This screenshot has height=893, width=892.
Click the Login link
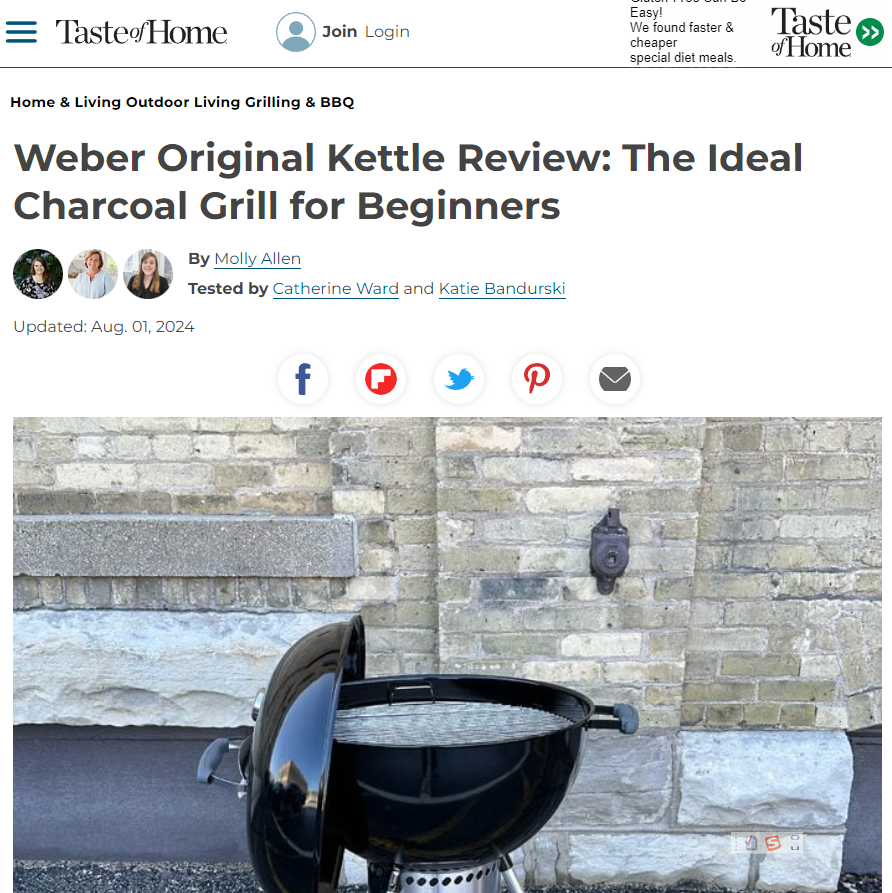coord(387,32)
